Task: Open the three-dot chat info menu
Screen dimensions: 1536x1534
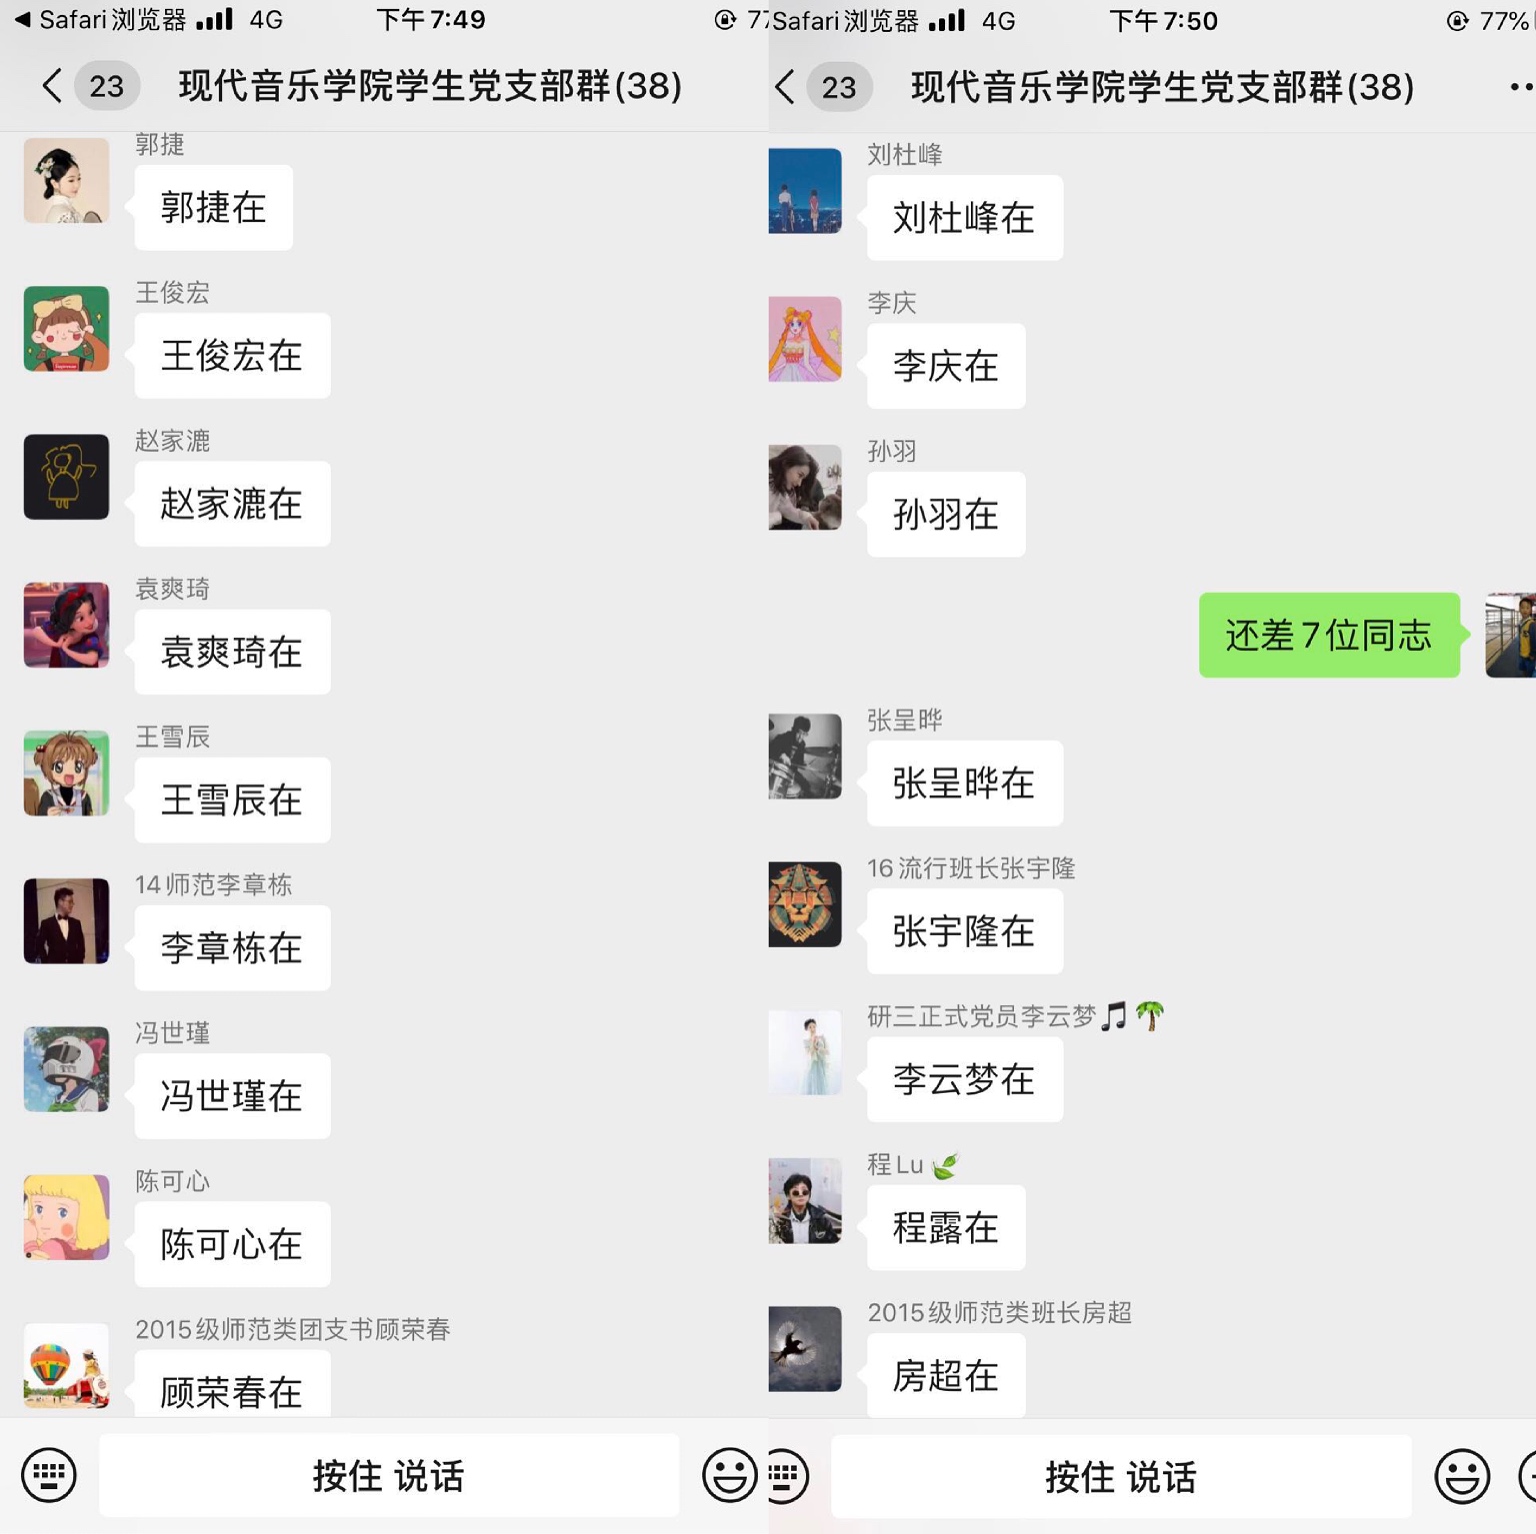Action: [1521, 87]
